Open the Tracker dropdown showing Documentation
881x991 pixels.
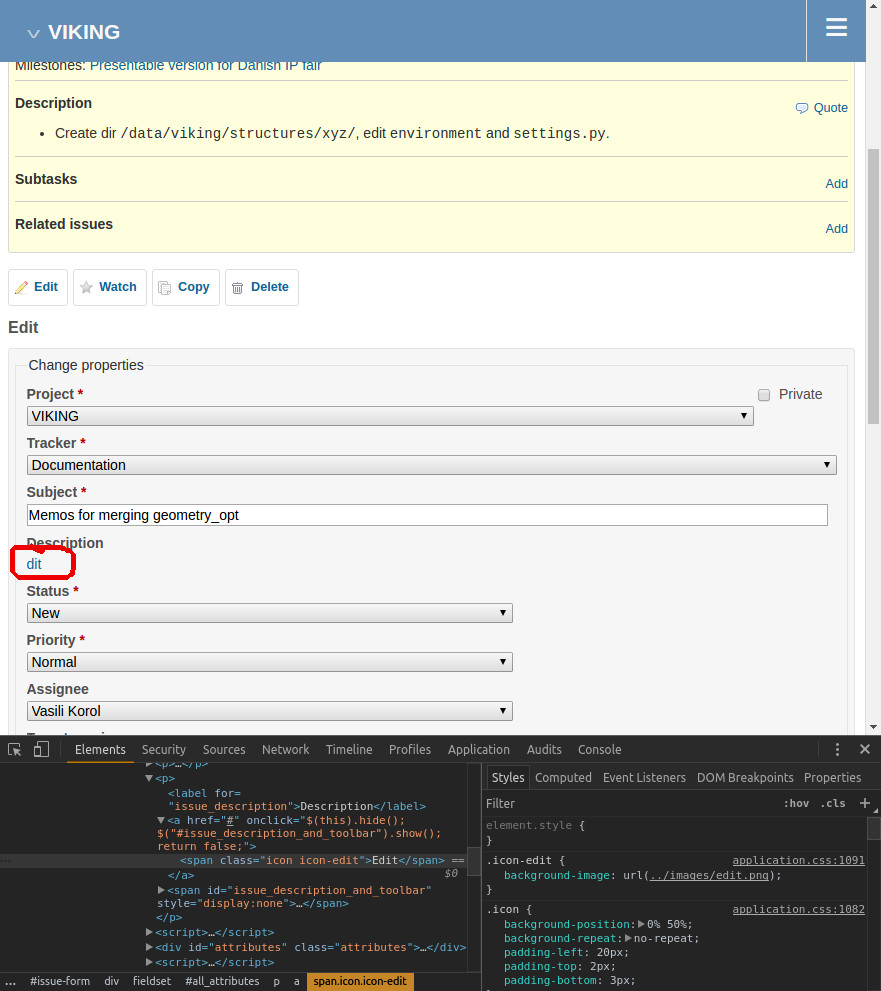[432, 465]
